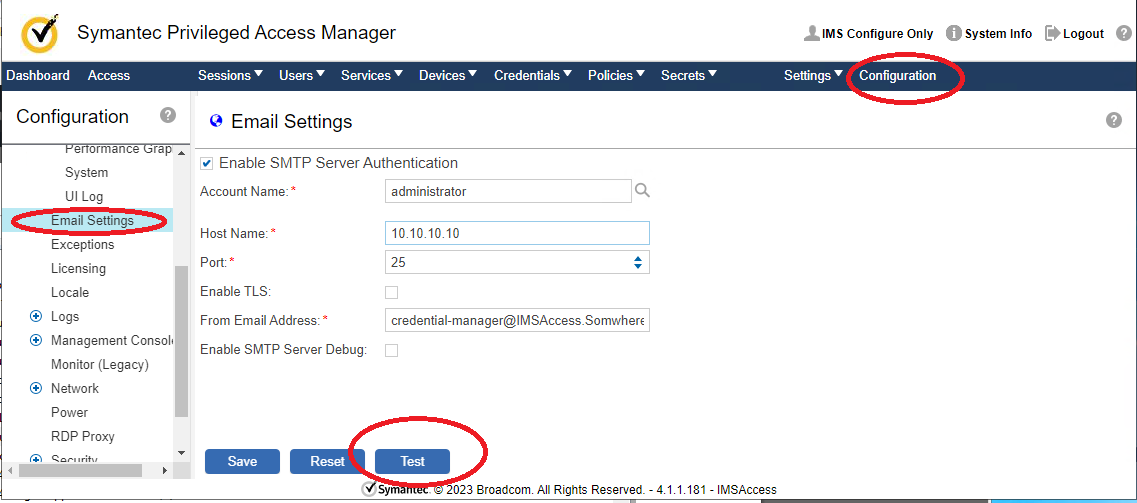Open Monitor (Legacy) in the sidebar
1137x503 pixels.
point(99,364)
